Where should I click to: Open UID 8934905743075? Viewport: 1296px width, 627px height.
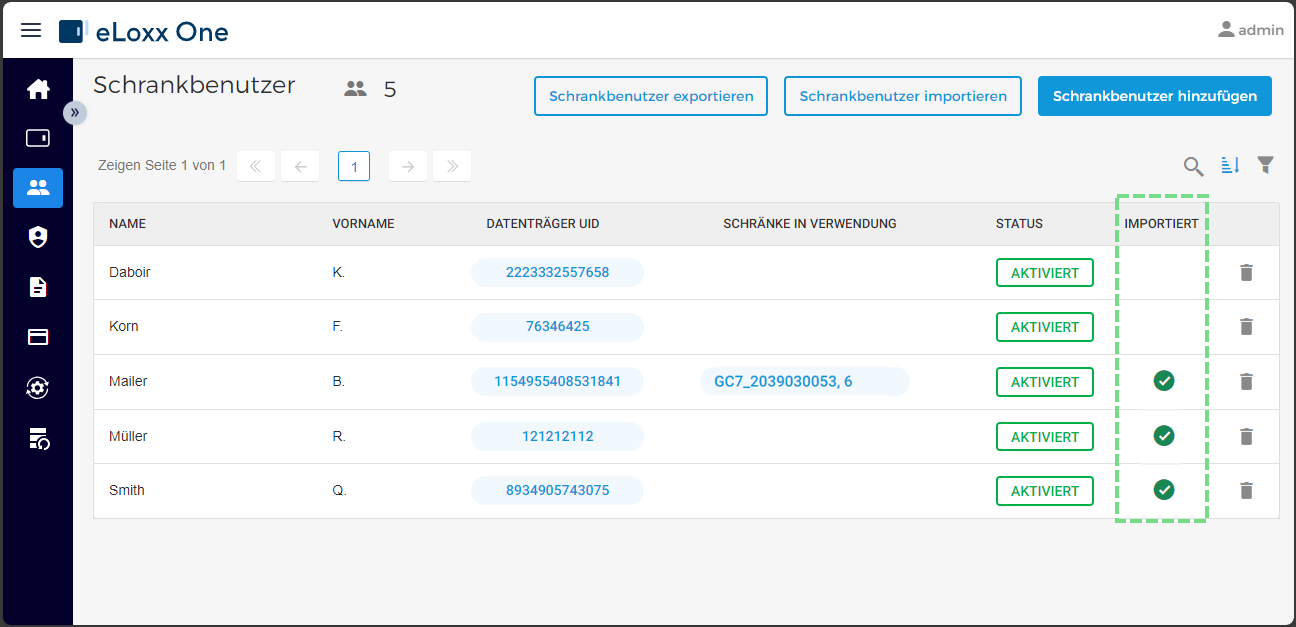(557, 490)
